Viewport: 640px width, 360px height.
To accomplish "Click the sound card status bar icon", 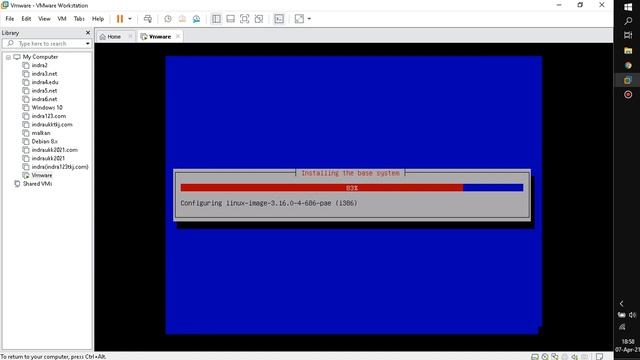I will point(575,357).
